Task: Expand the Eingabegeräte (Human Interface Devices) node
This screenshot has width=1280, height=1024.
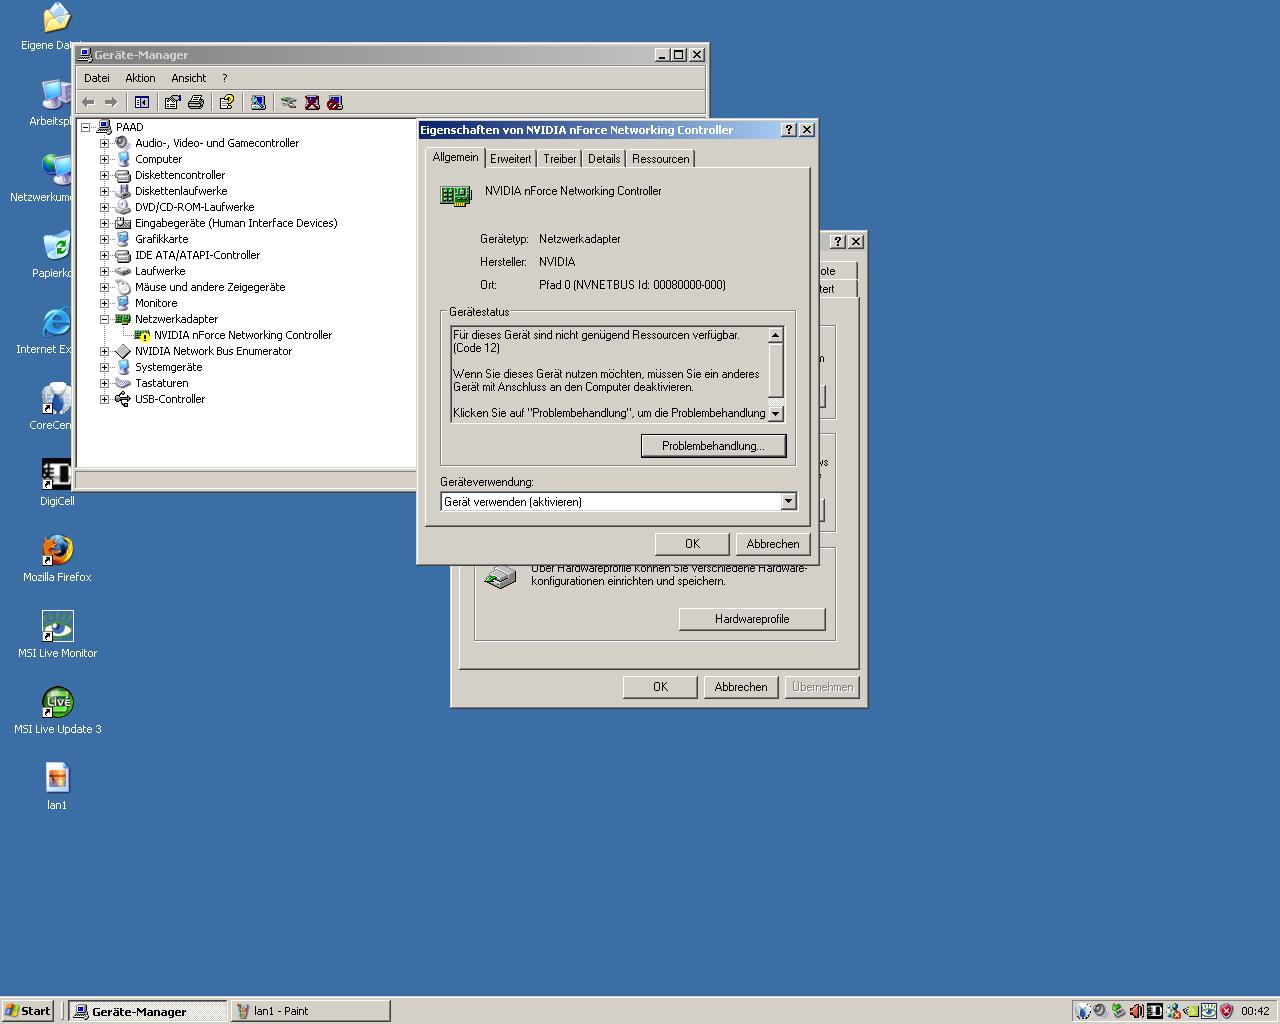Action: pyautogui.click(x=104, y=223)
